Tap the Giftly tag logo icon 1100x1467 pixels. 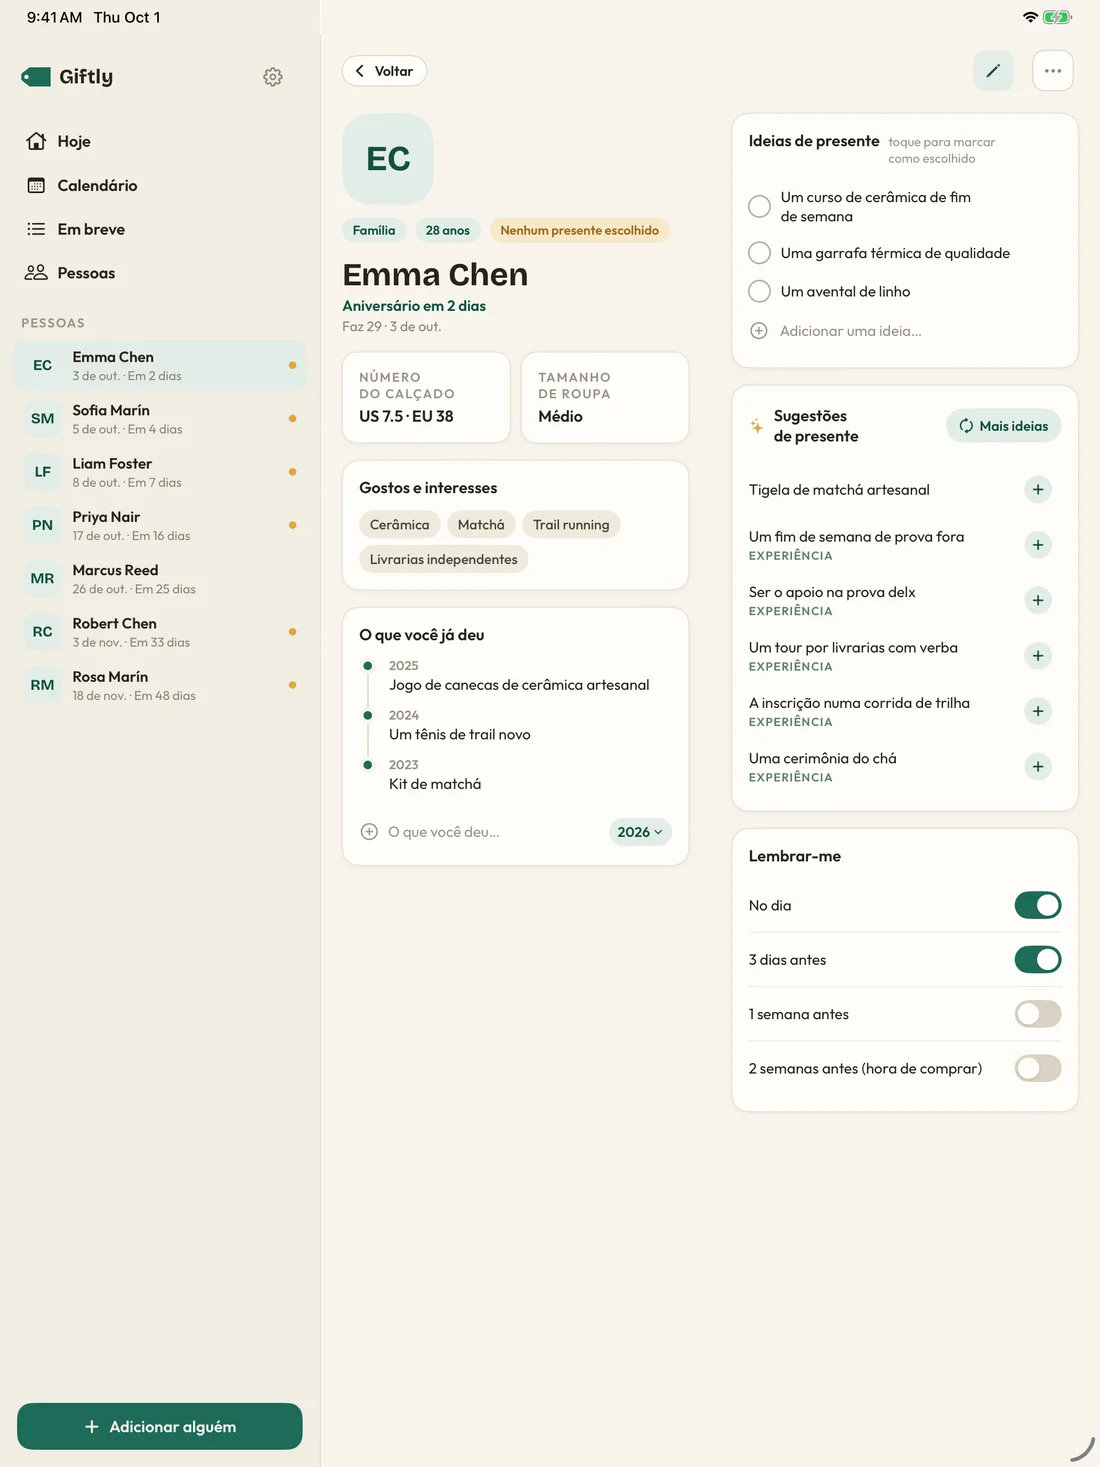coord(36,77)
